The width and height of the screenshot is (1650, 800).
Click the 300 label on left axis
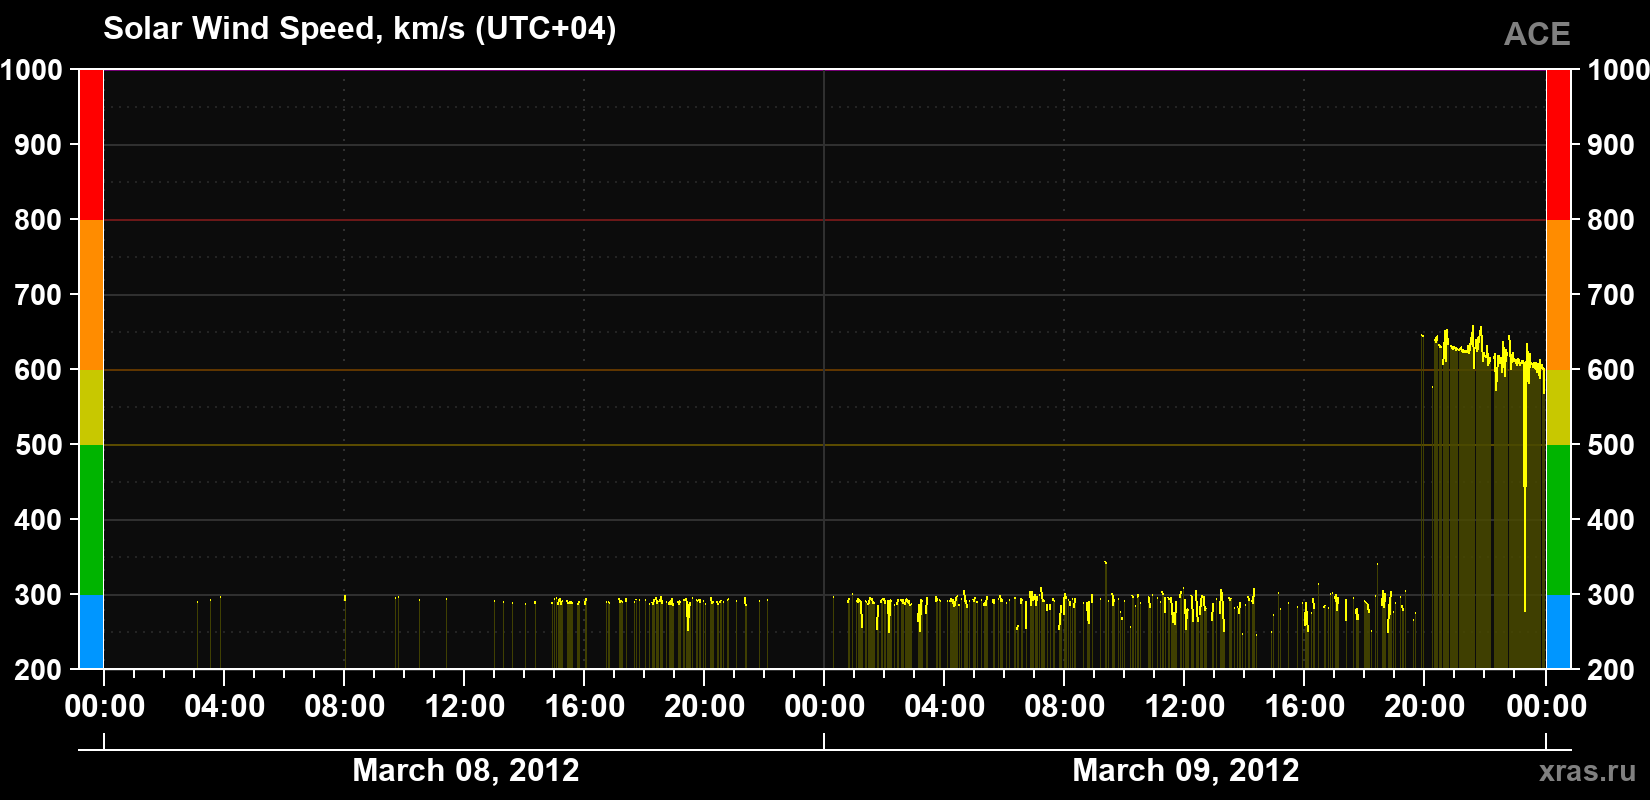39,595
